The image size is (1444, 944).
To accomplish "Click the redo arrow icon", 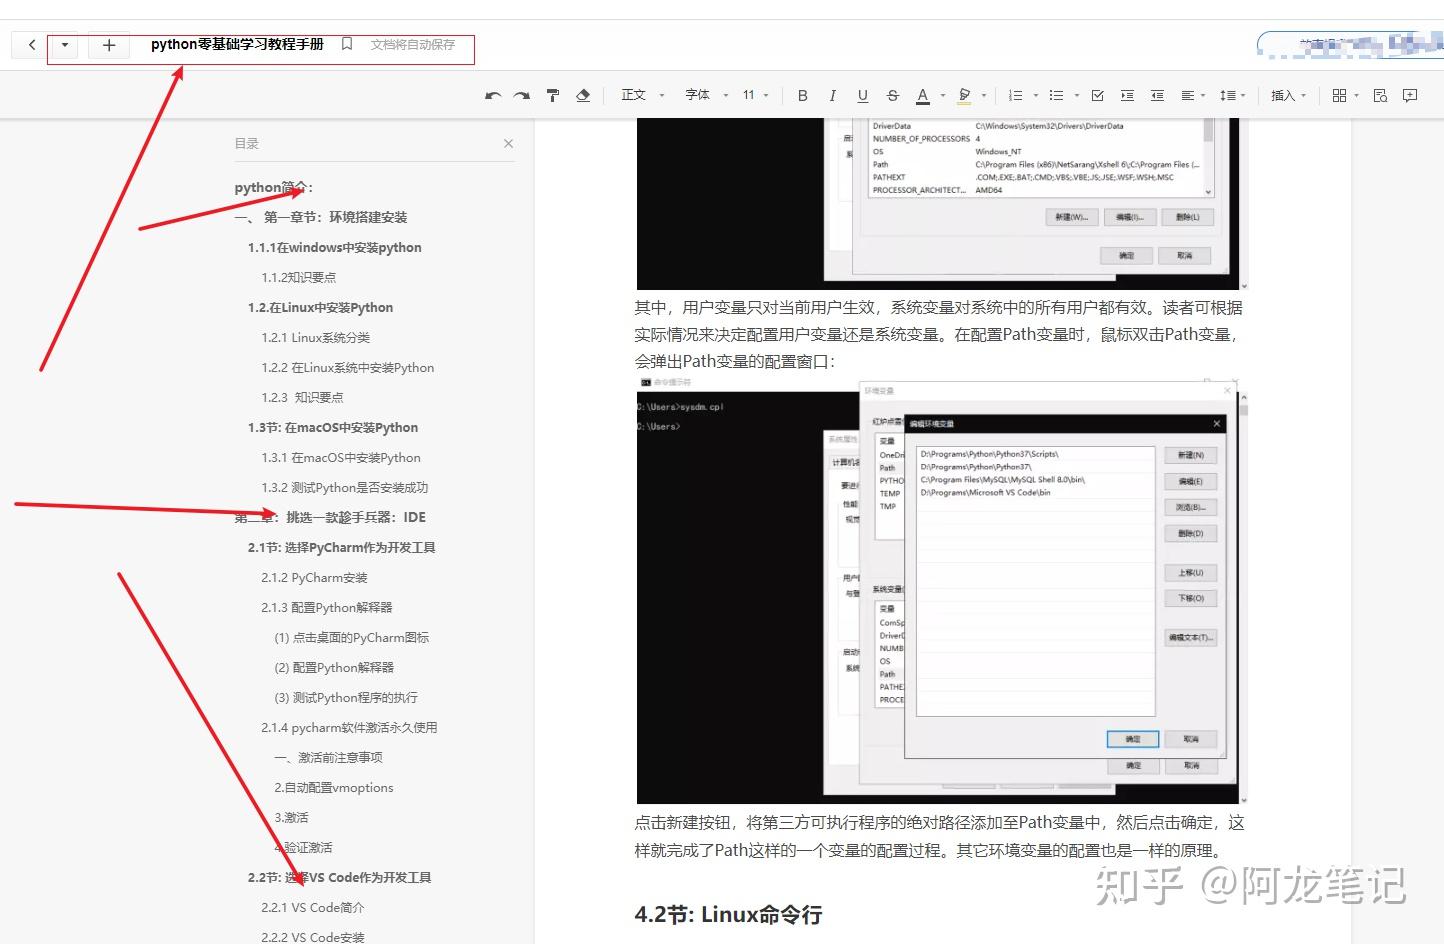I will tap(522, 96).
